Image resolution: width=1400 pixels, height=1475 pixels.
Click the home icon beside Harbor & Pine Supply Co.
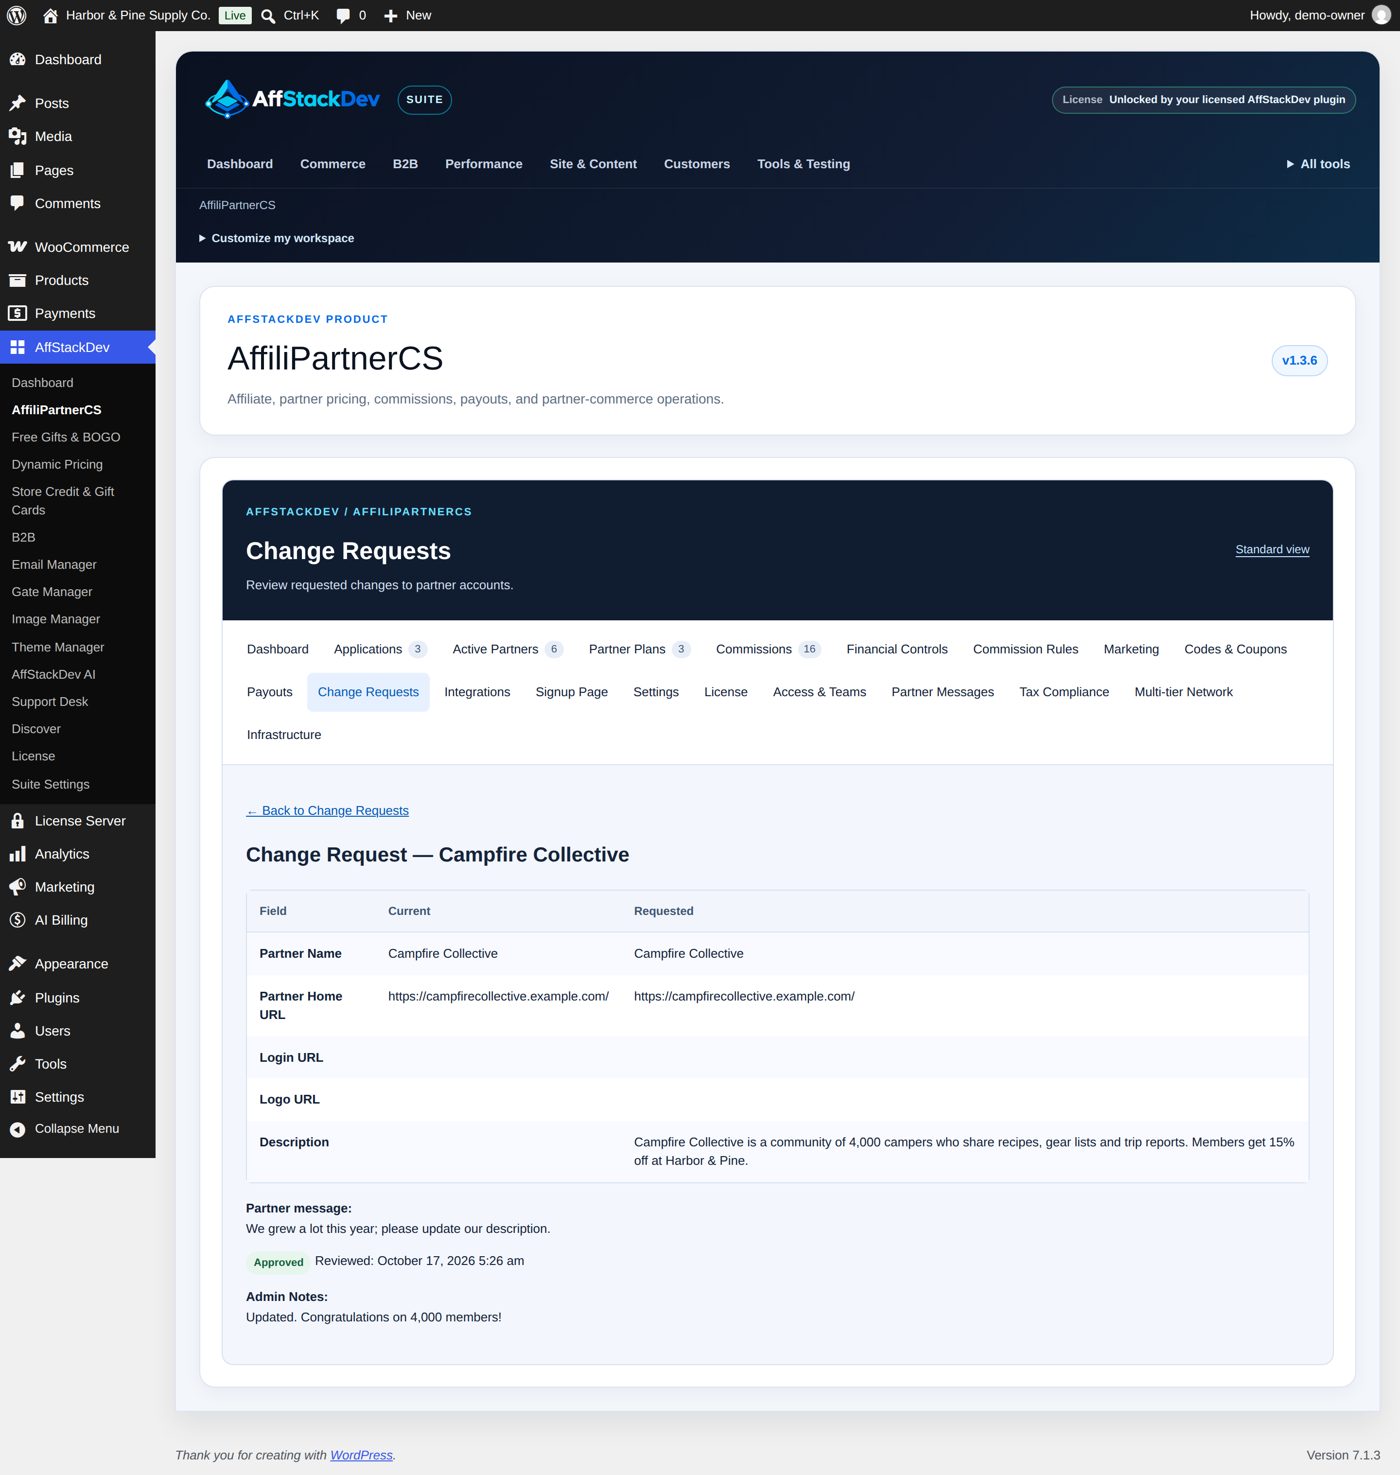point(50,15)
